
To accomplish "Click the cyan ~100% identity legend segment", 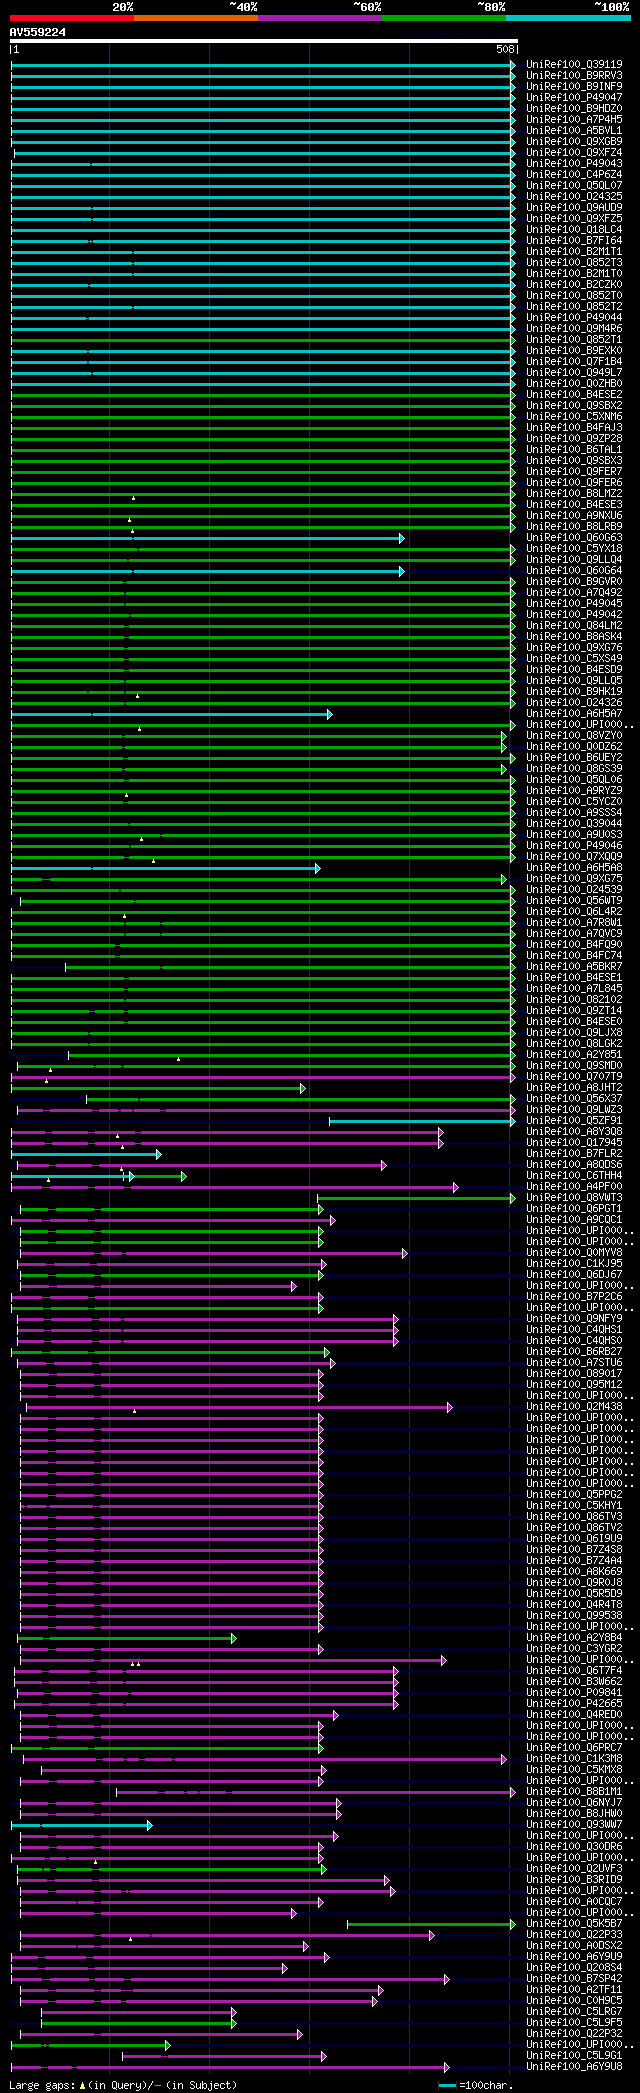I will point(568,18).
